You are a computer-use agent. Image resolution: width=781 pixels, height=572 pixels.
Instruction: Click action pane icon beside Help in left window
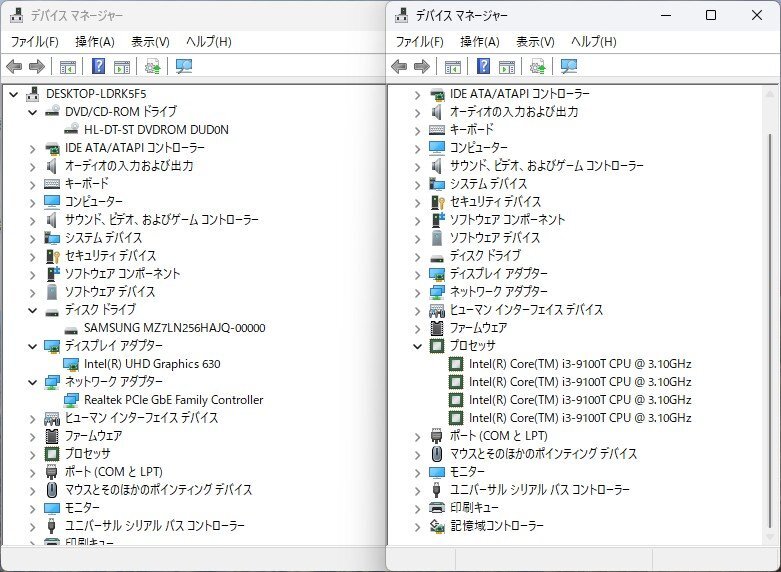(x=122, y=66)
